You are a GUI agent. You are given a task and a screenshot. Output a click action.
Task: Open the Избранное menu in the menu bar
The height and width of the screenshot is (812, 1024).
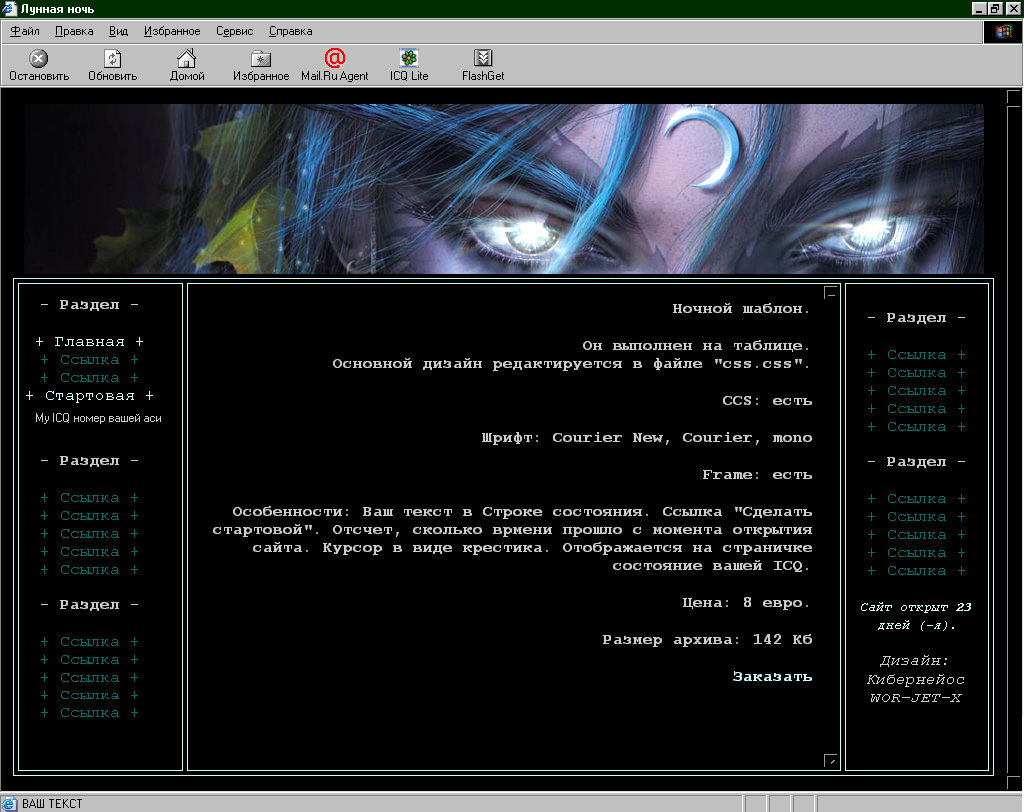172,31
